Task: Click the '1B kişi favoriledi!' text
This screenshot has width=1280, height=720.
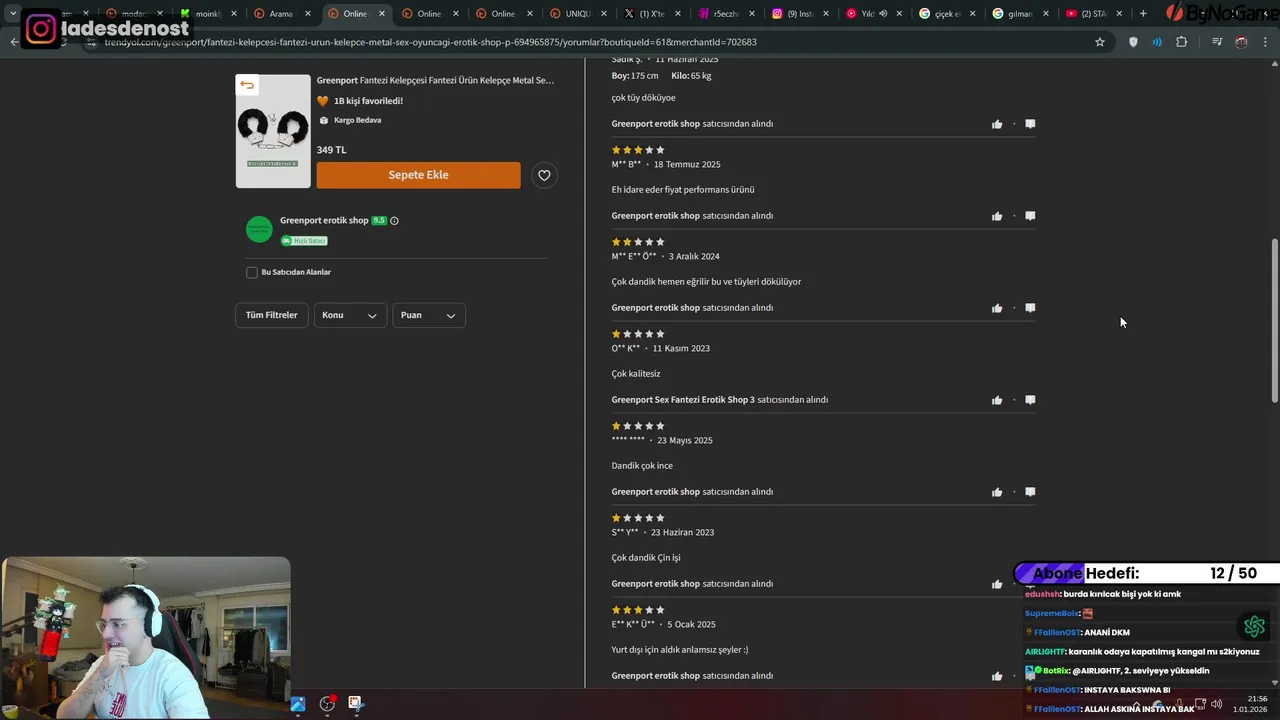Action: (x=368, y=101)
